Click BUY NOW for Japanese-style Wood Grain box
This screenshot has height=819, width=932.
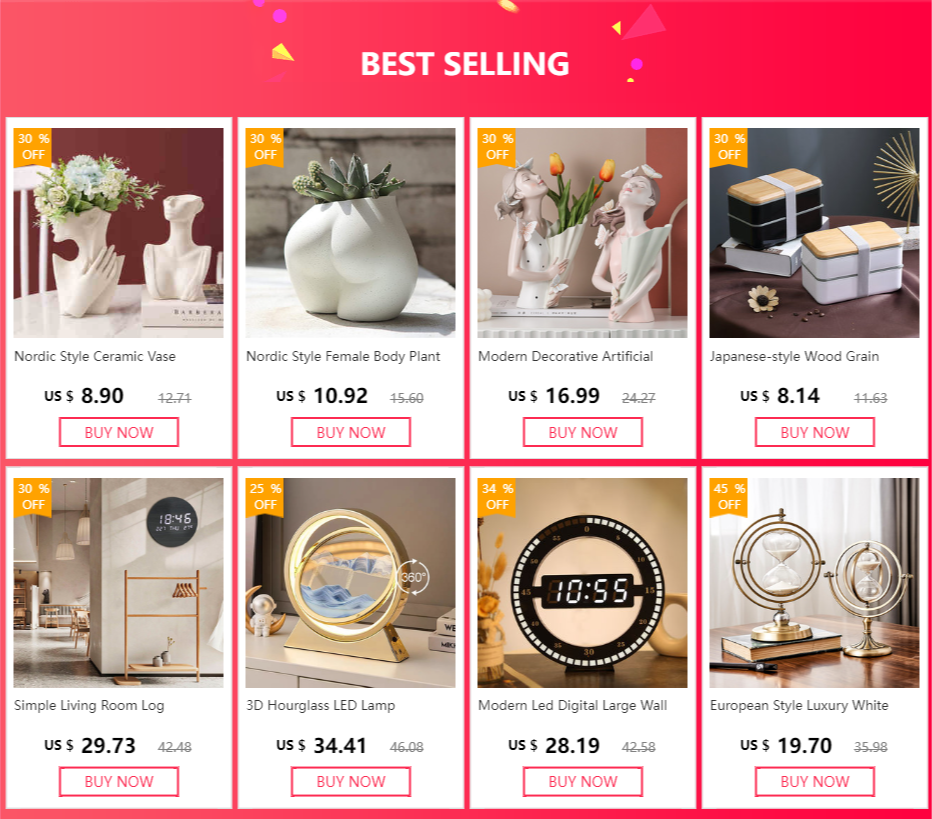(815, 432)
